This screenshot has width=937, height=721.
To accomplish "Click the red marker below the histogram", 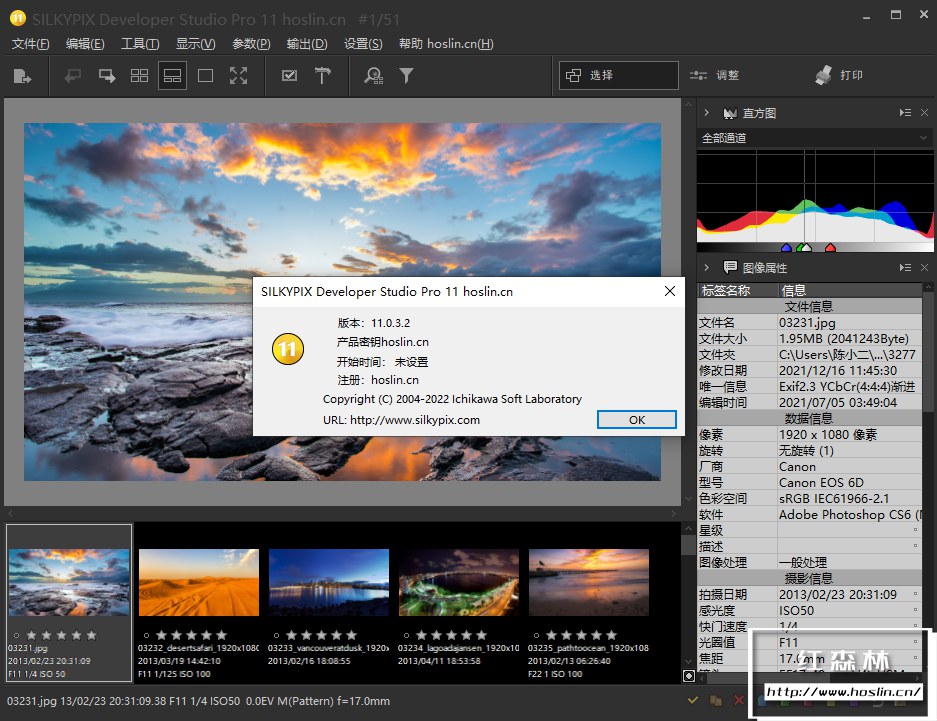I will (x=828, y=247).
